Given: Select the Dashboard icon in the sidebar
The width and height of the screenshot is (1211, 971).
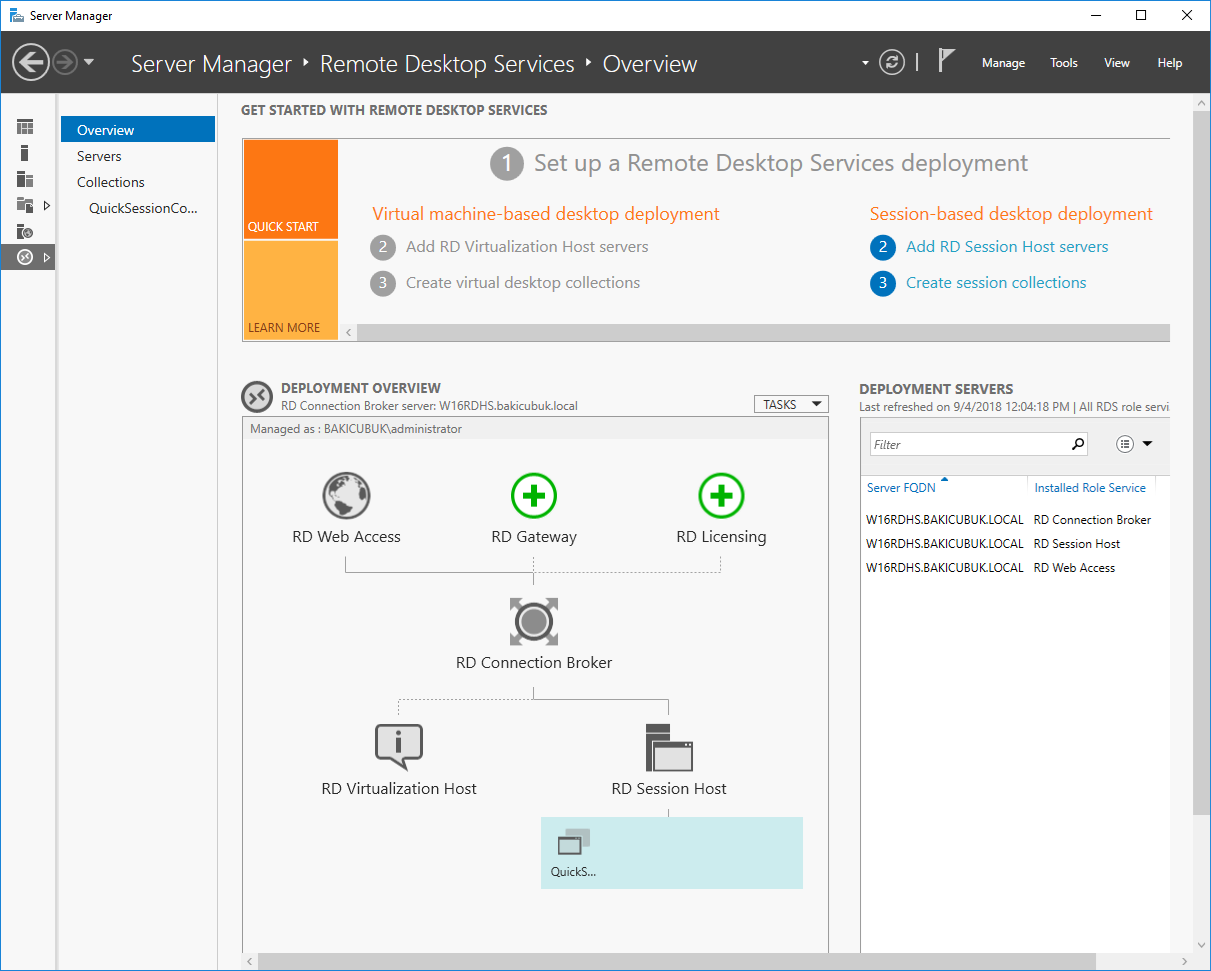Looking at the screenshot, I should [25, 127].
